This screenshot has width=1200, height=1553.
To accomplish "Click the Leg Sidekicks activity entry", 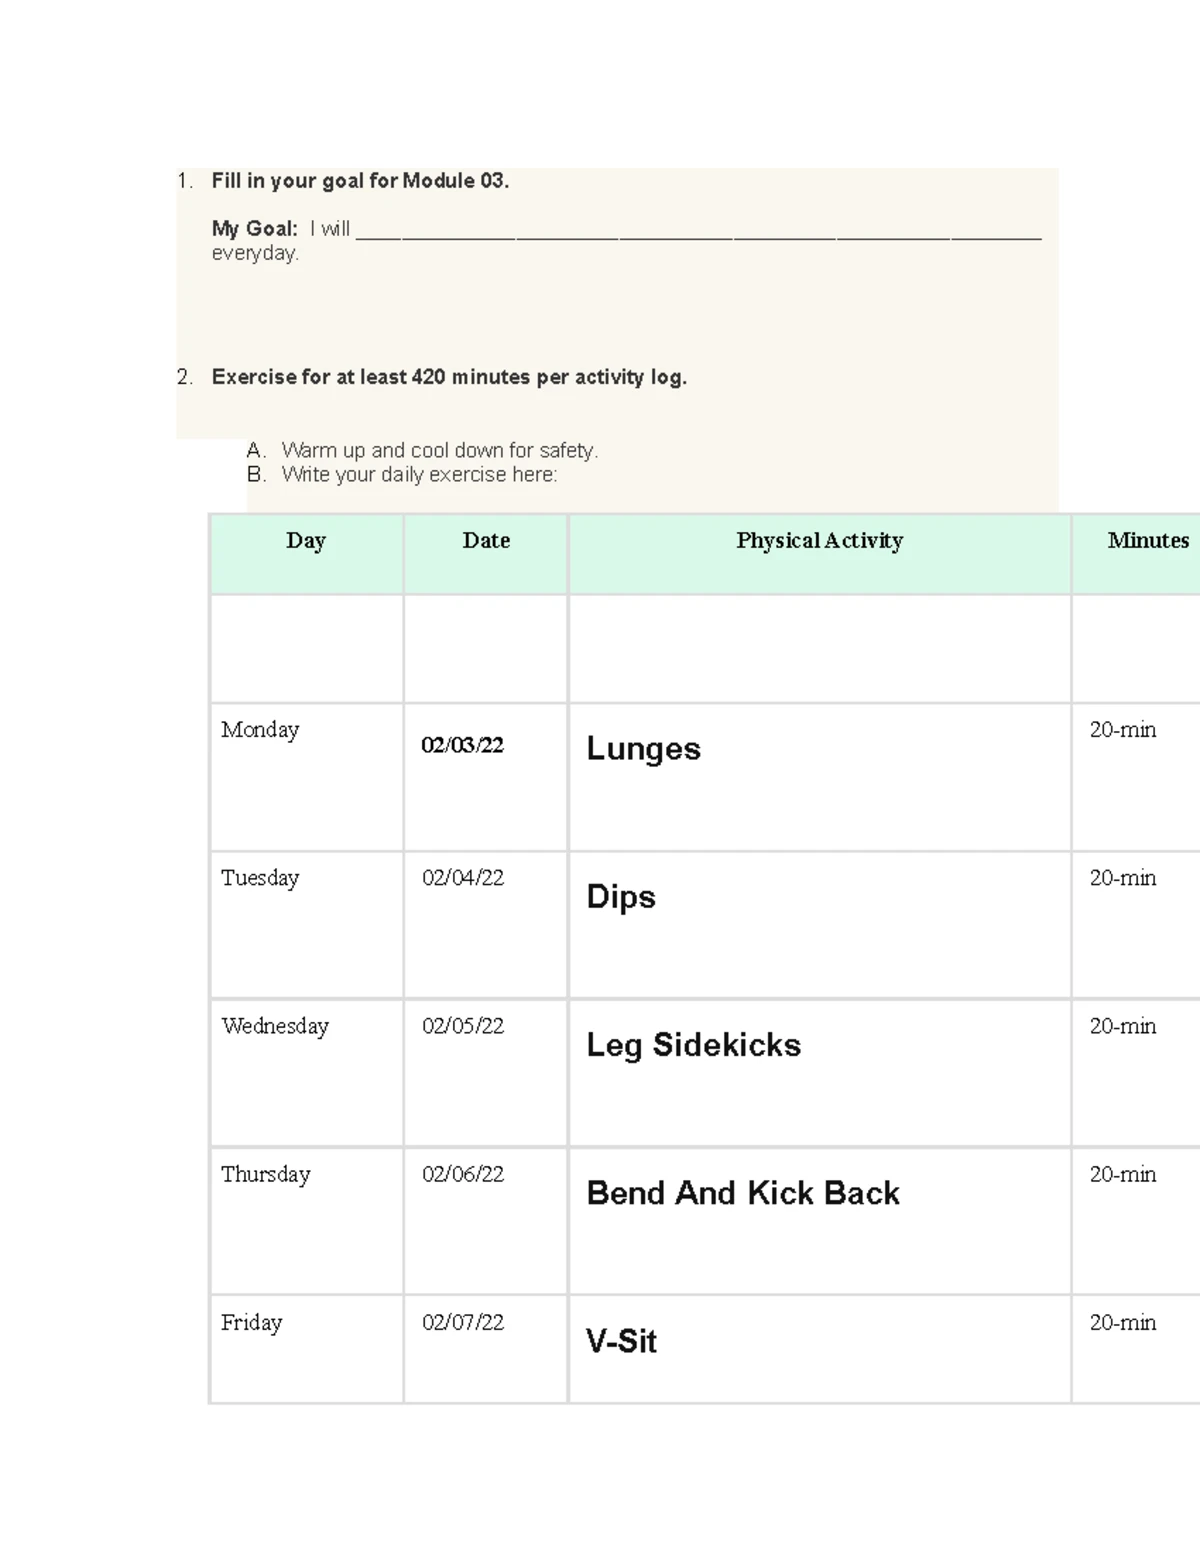I will [693, 1045].
